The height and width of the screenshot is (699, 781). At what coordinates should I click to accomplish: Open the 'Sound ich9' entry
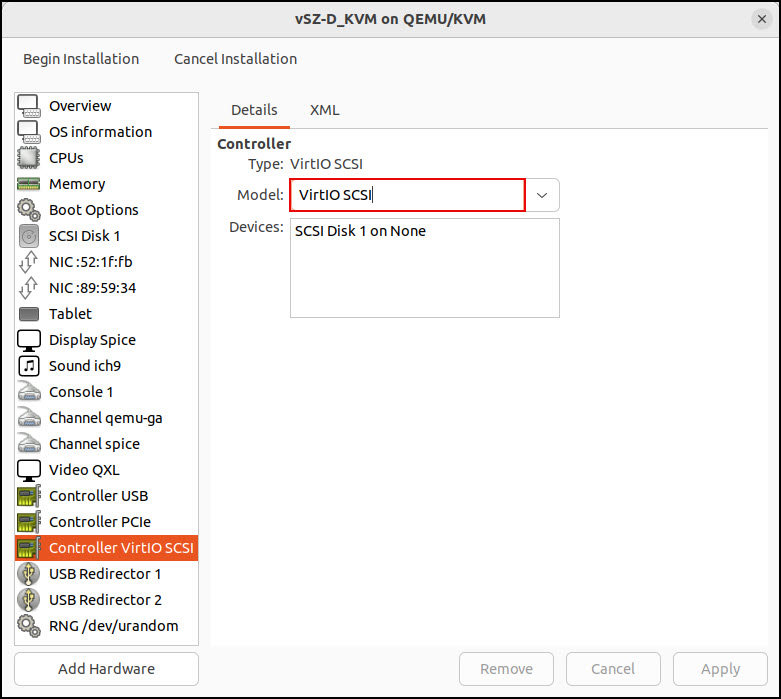click(x=85, y=366)
